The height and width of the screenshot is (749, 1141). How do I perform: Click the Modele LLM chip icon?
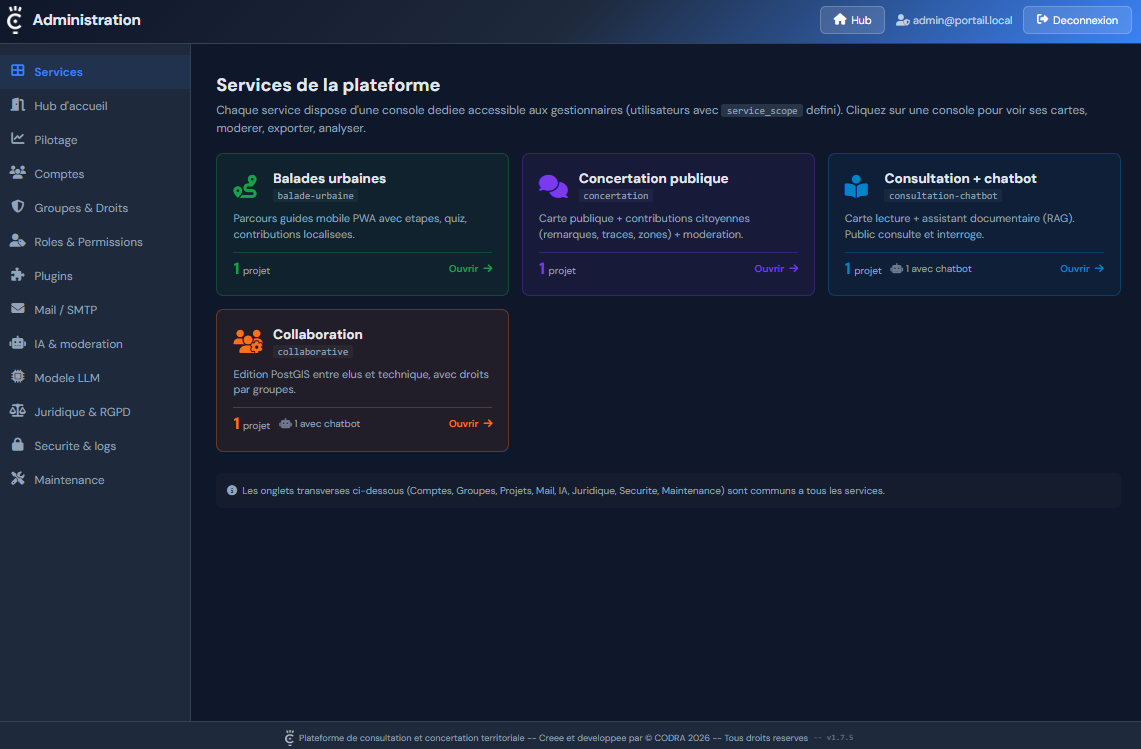[x=17, y=377]
